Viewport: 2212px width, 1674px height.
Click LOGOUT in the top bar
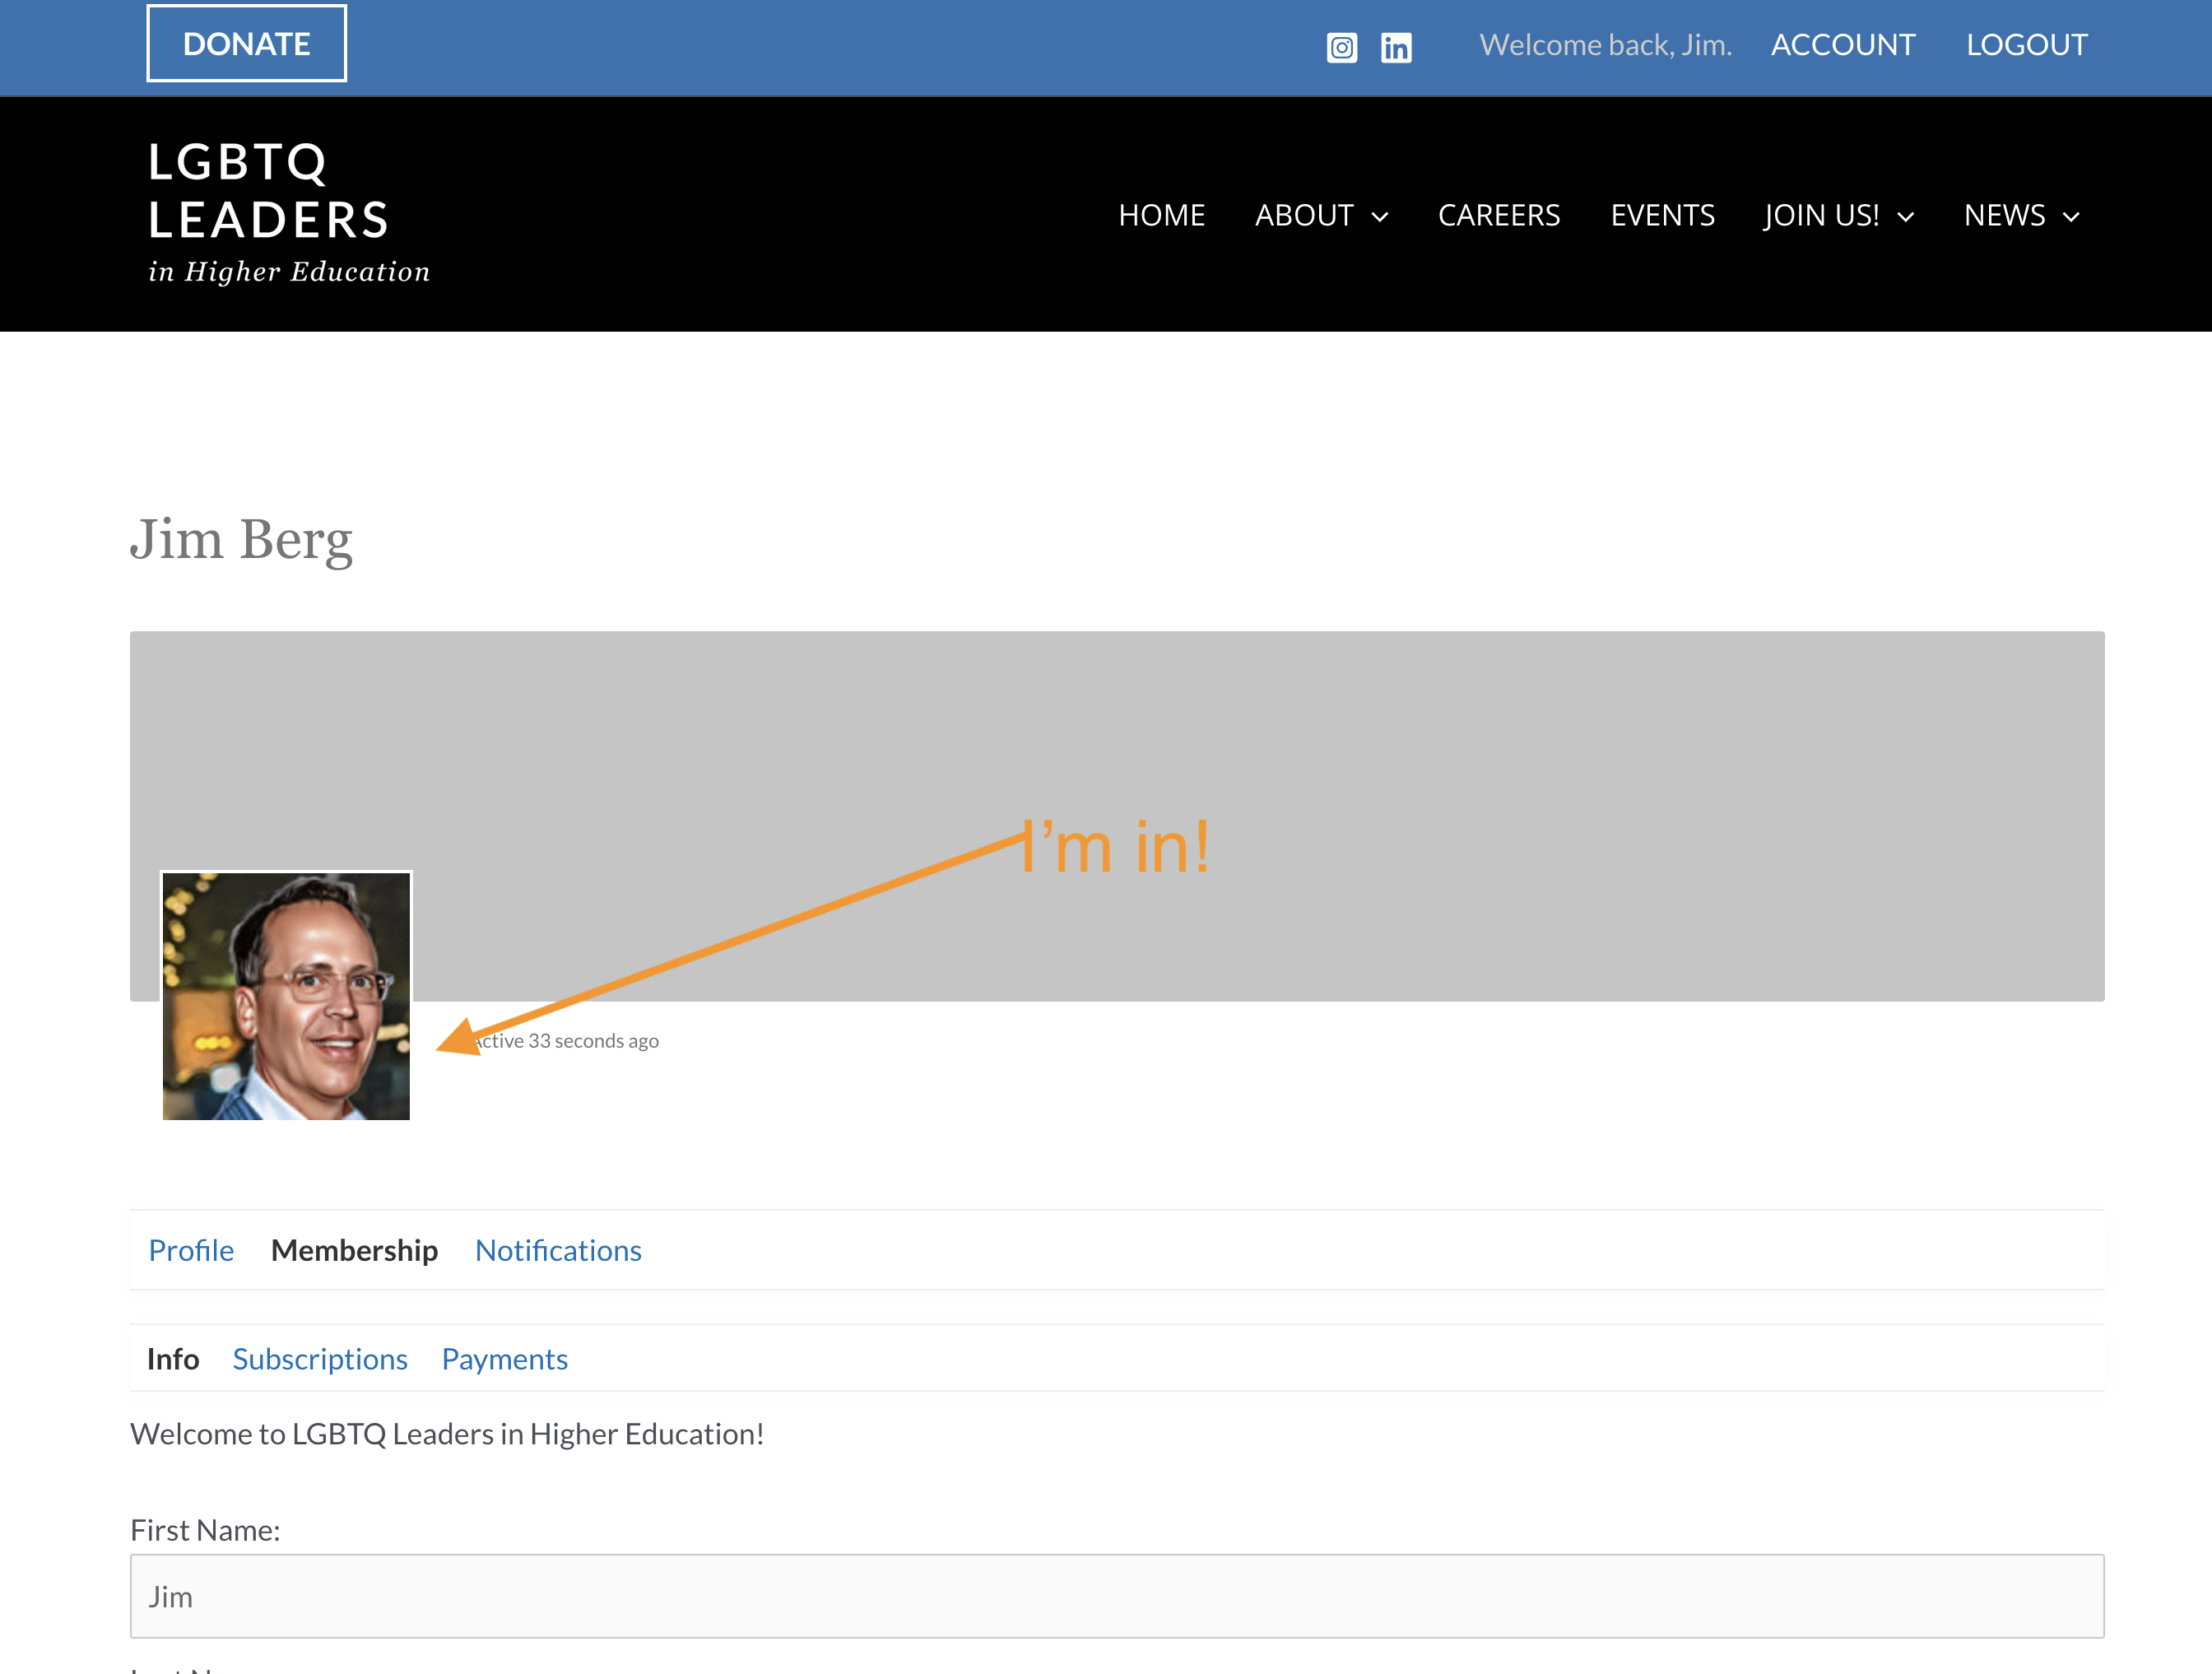(2027, 45)
